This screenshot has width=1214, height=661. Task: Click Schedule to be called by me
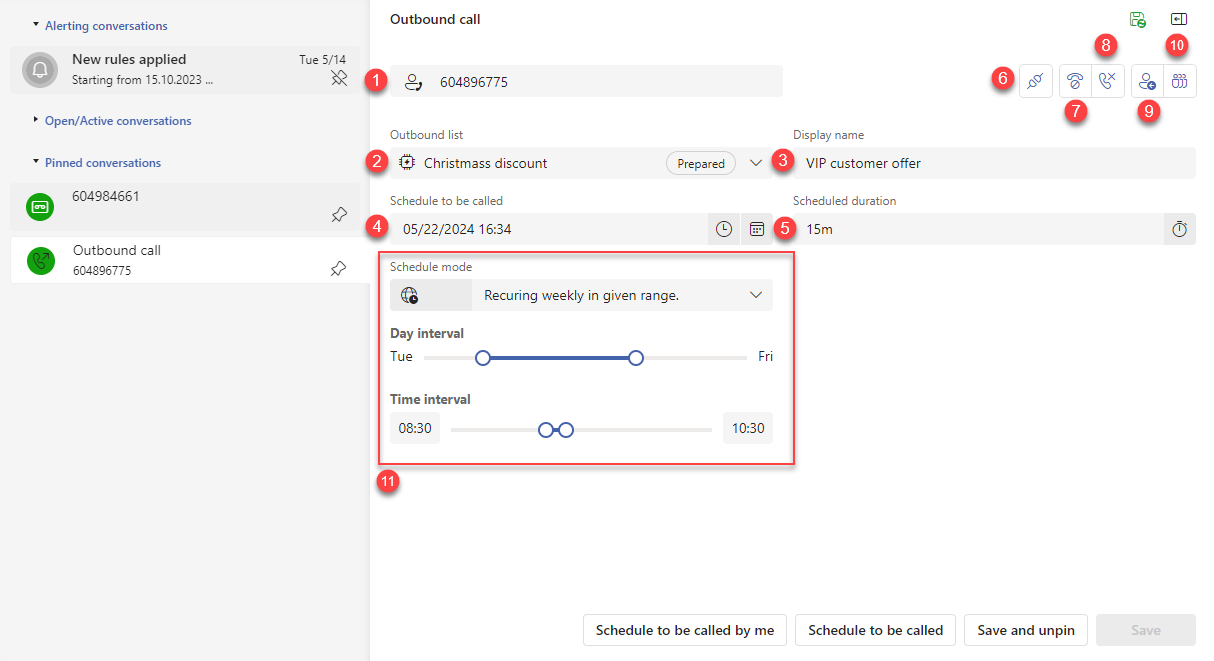click(685, 630)
